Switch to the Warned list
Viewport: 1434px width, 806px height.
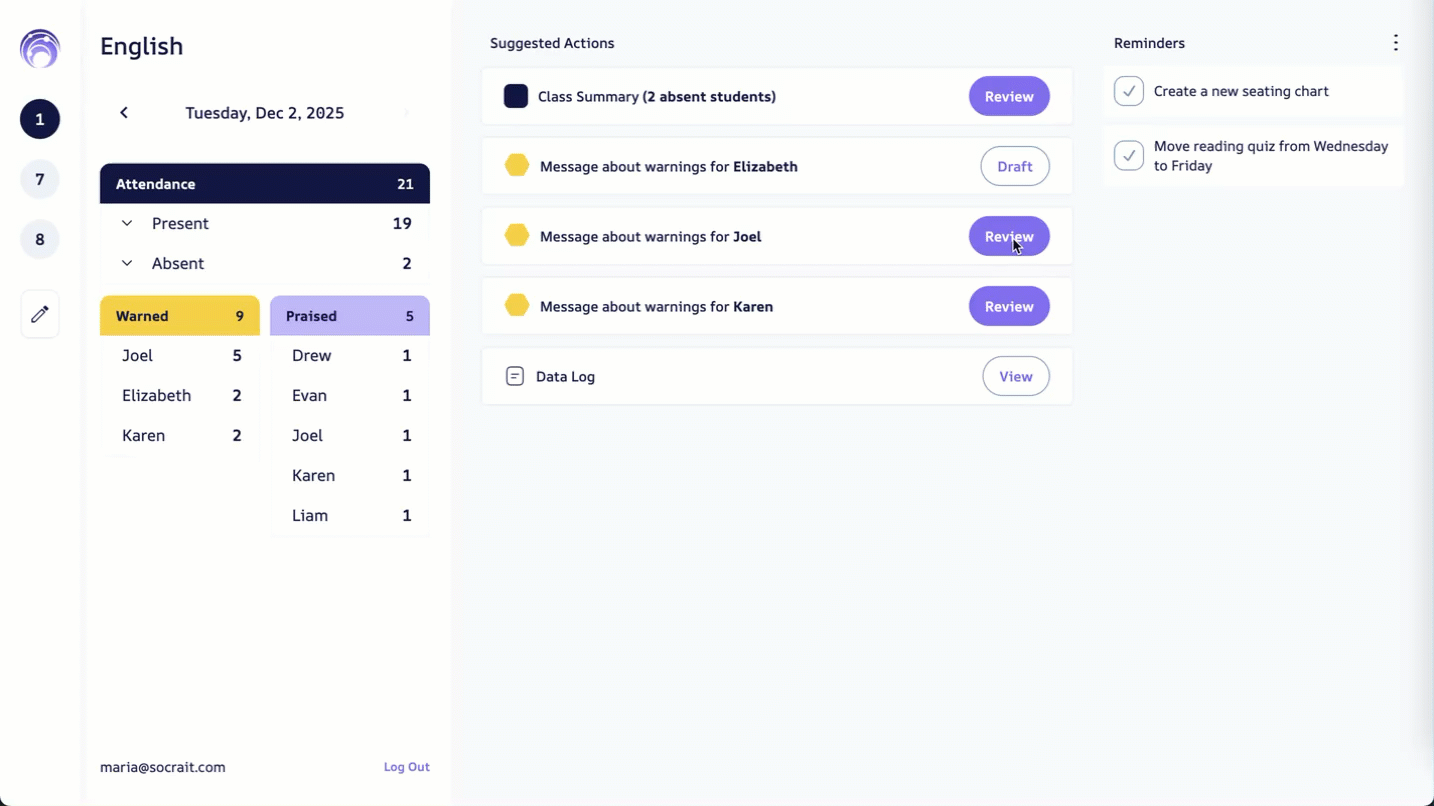click(x=180, y=315)
